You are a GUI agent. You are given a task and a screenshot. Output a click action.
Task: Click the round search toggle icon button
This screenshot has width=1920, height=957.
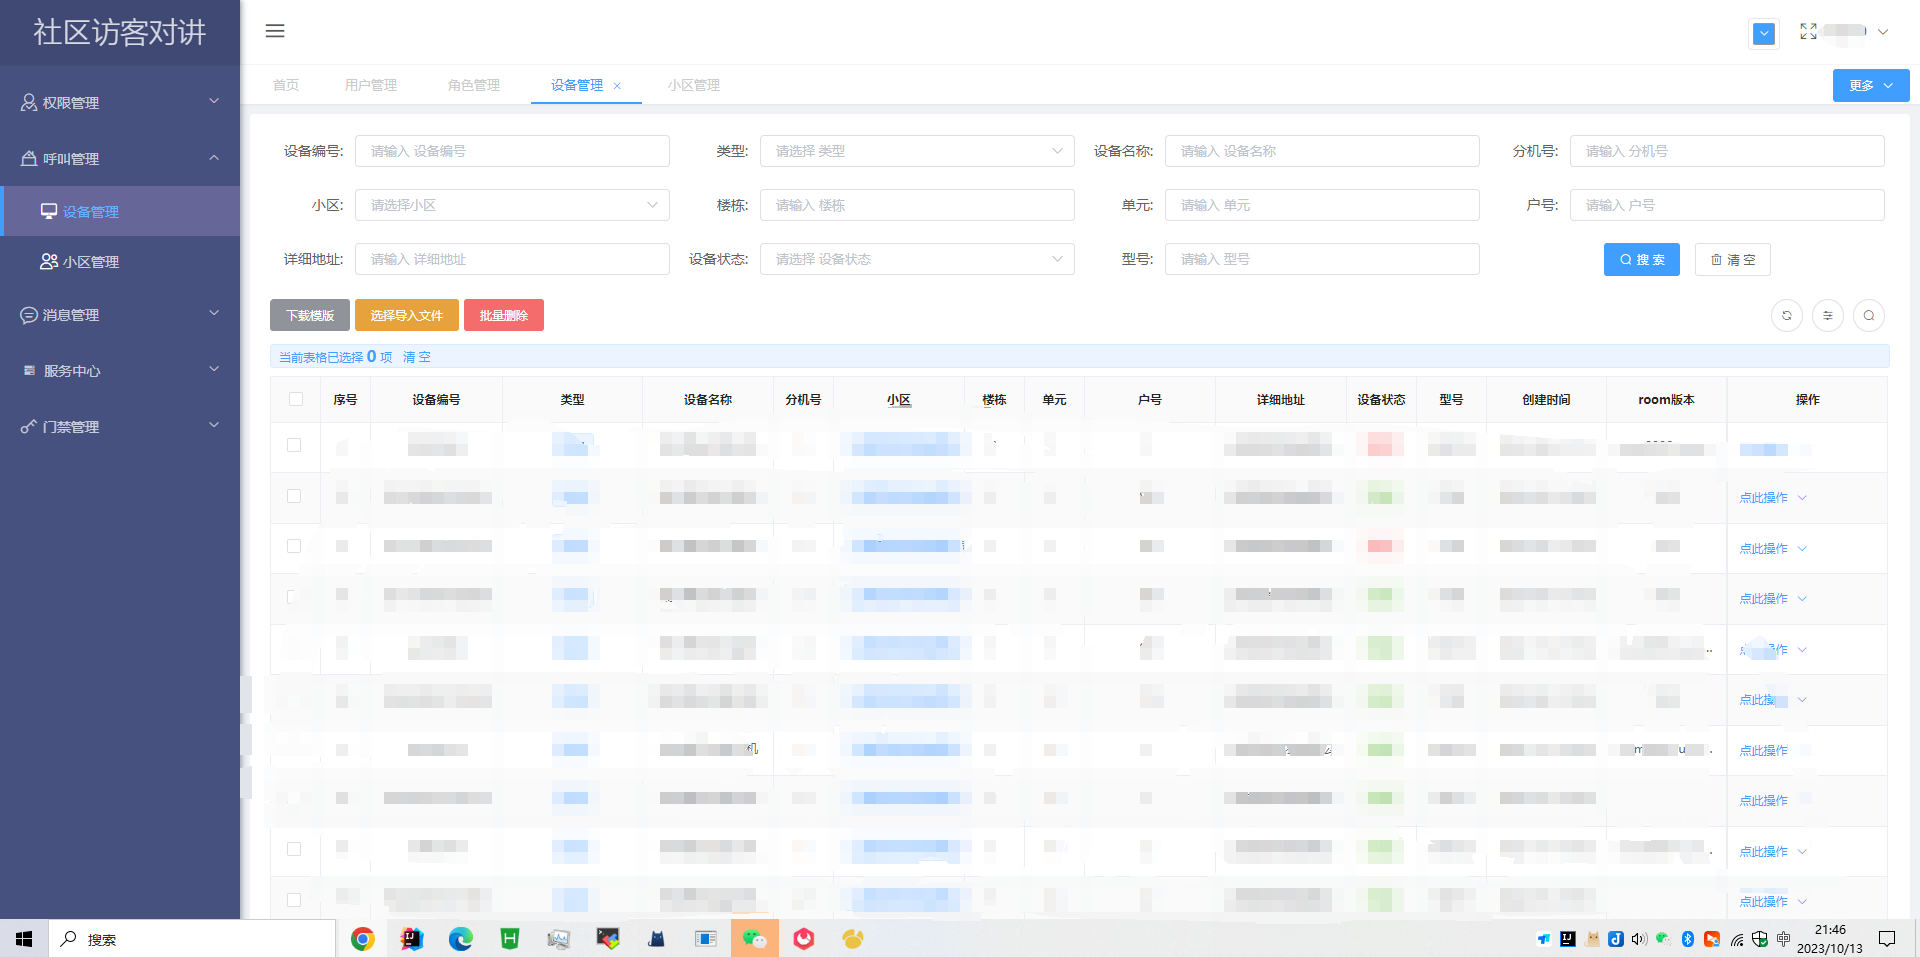[x=1869, y=315]
